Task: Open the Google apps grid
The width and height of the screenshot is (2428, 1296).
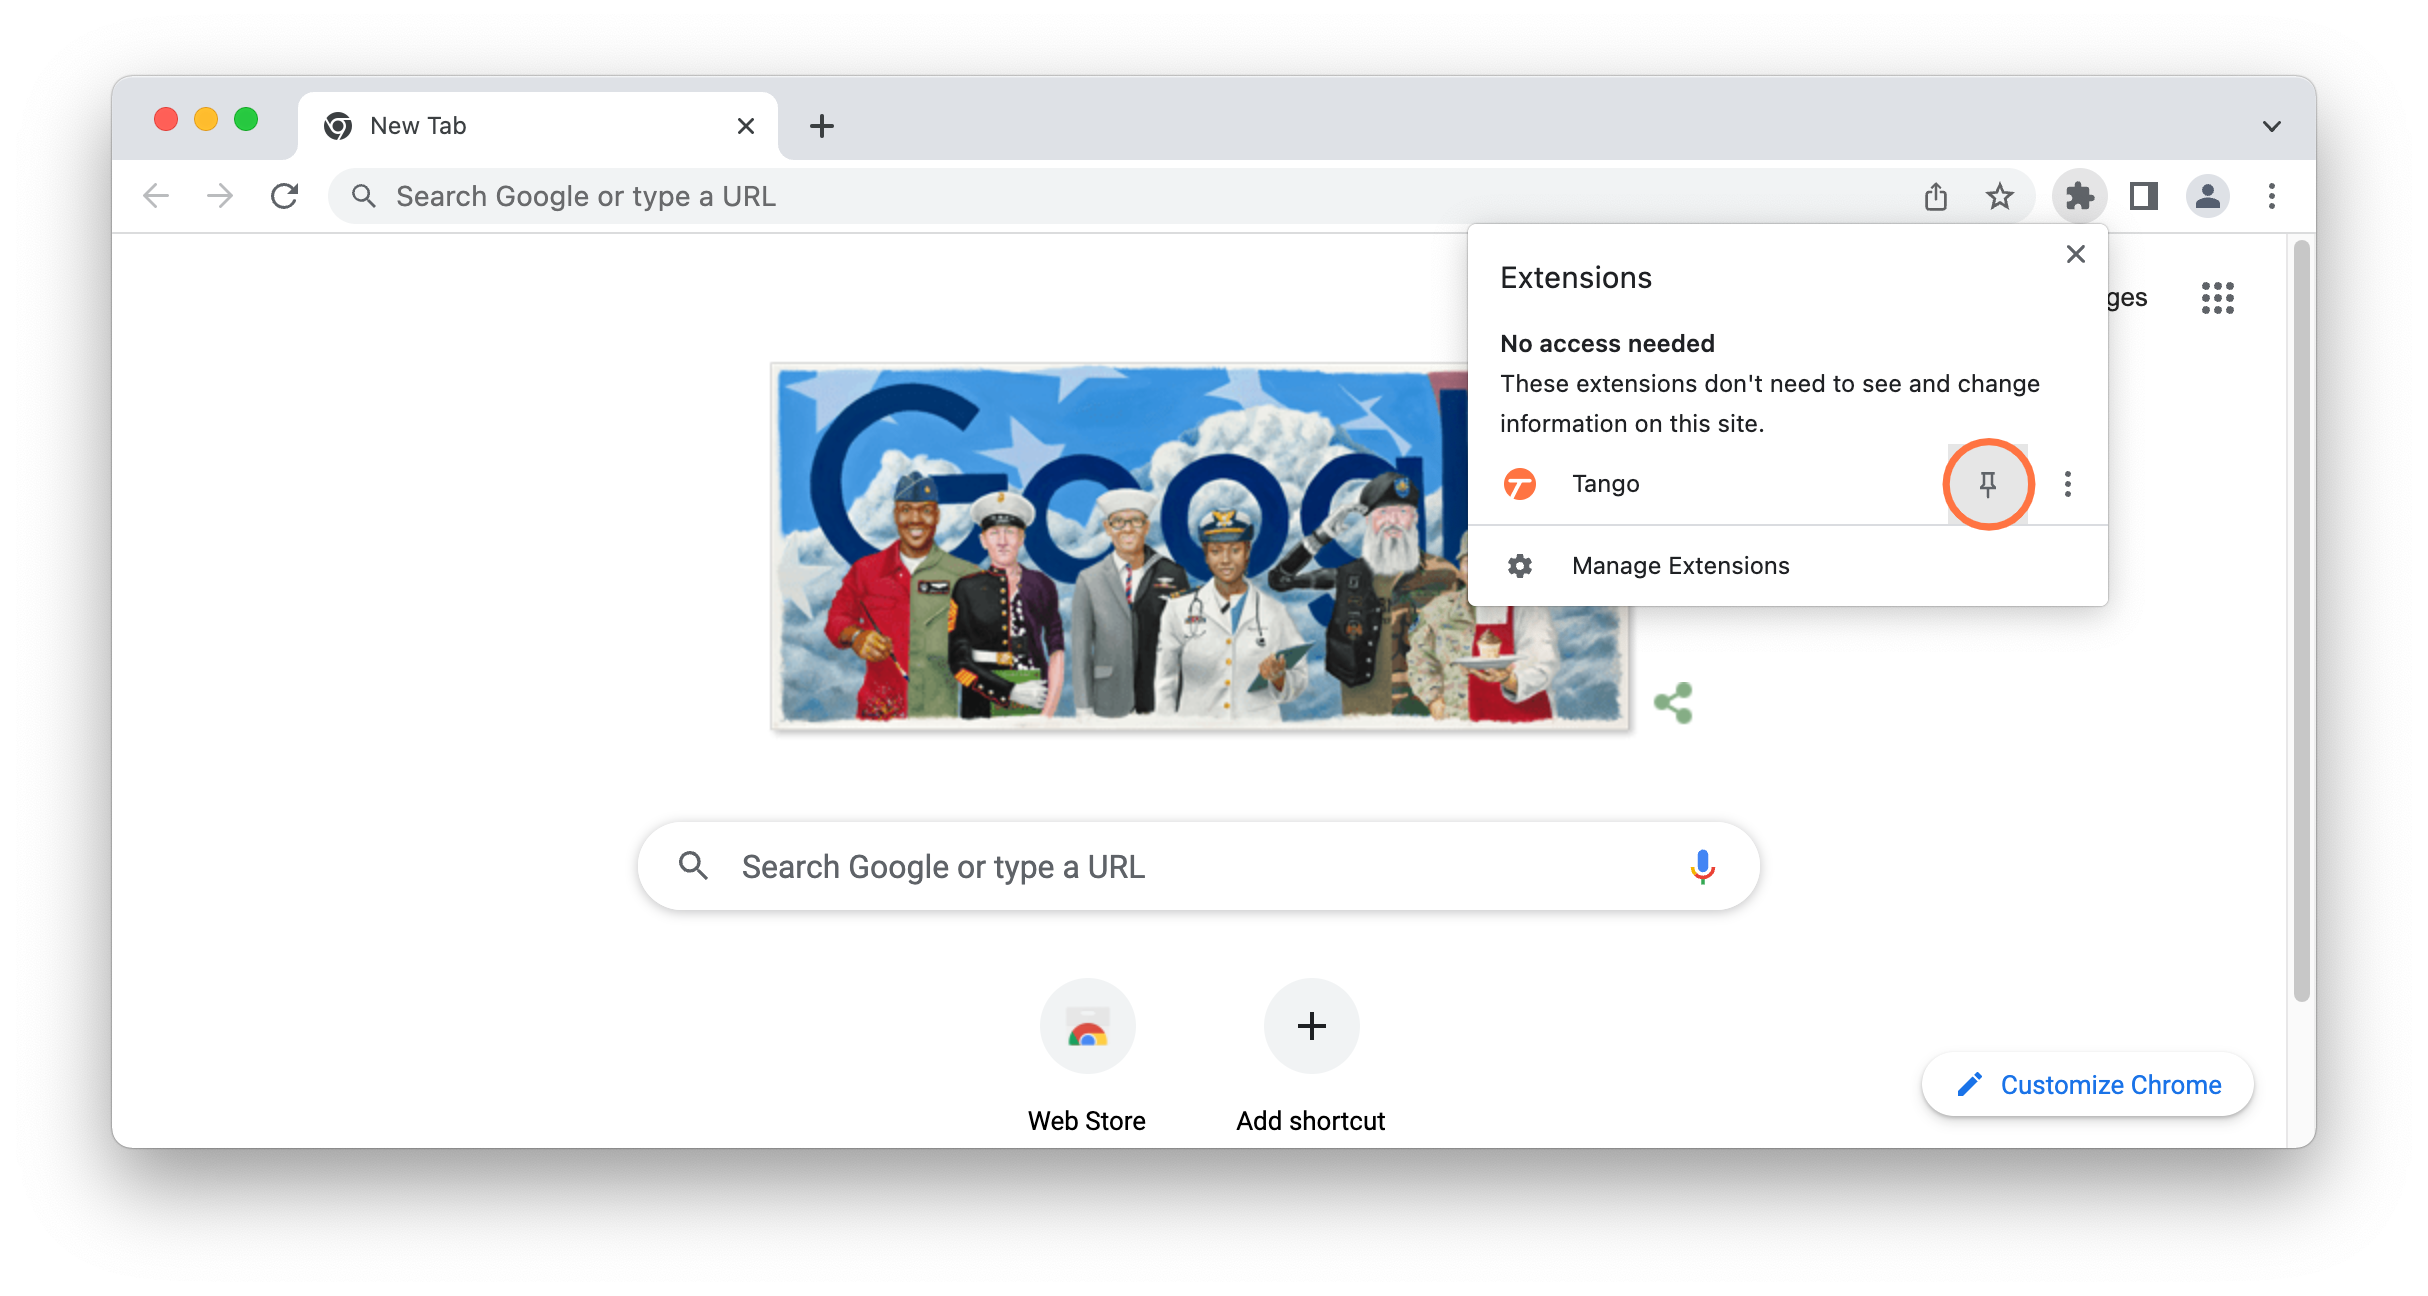Action: 2218,298
